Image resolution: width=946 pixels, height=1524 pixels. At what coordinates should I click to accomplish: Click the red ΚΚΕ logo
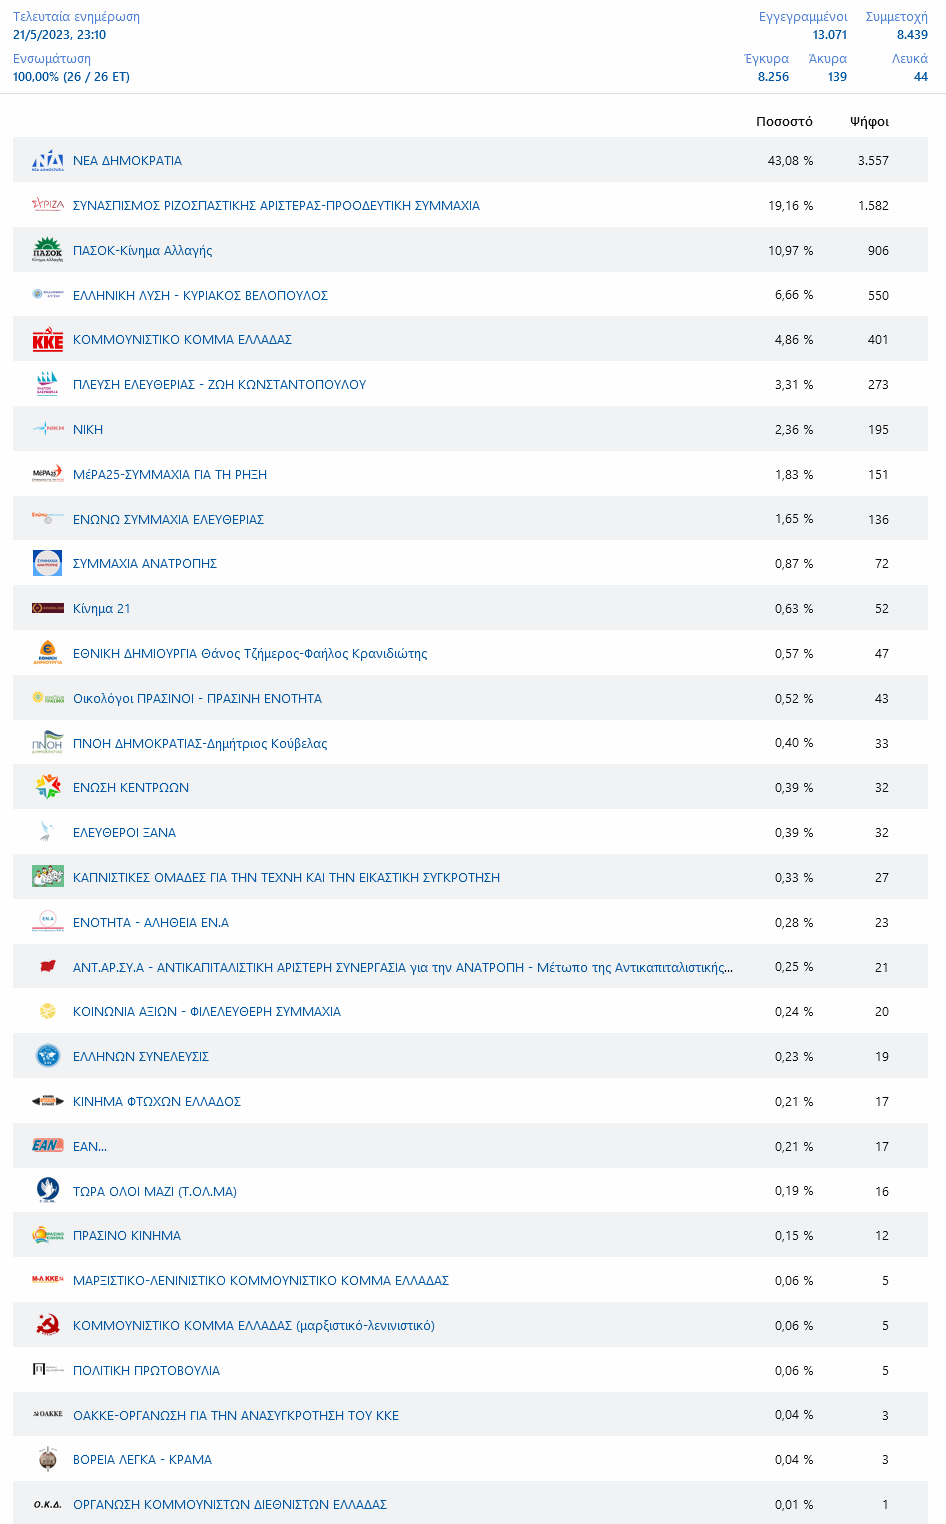pos(48,340)
